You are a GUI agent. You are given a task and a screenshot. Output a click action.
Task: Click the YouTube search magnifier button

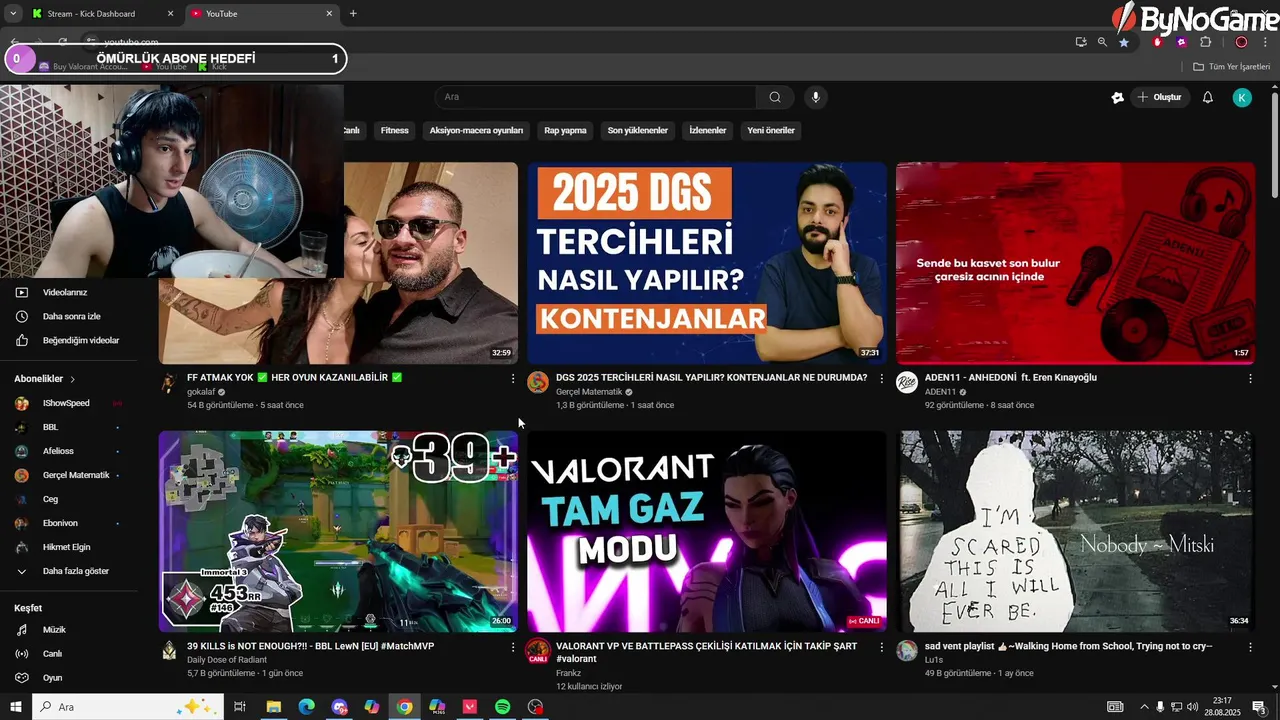775,97
